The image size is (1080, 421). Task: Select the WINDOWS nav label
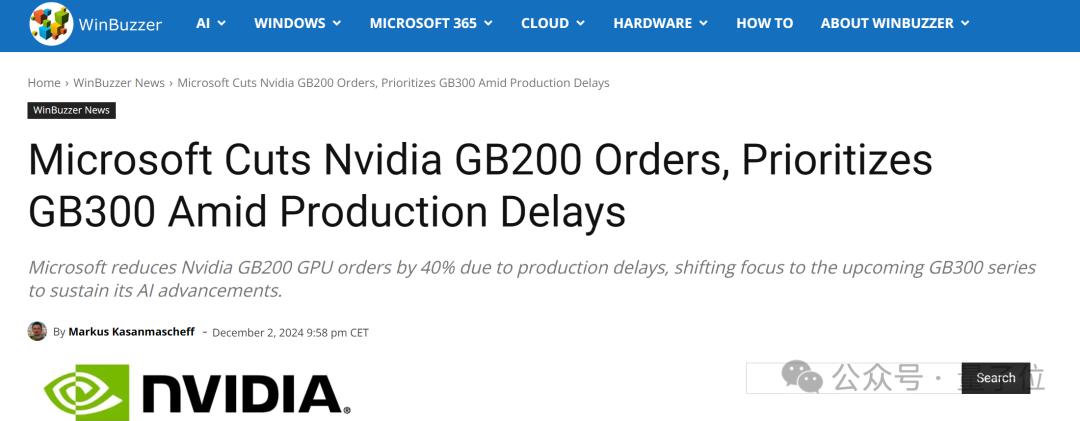coord(289,23)
